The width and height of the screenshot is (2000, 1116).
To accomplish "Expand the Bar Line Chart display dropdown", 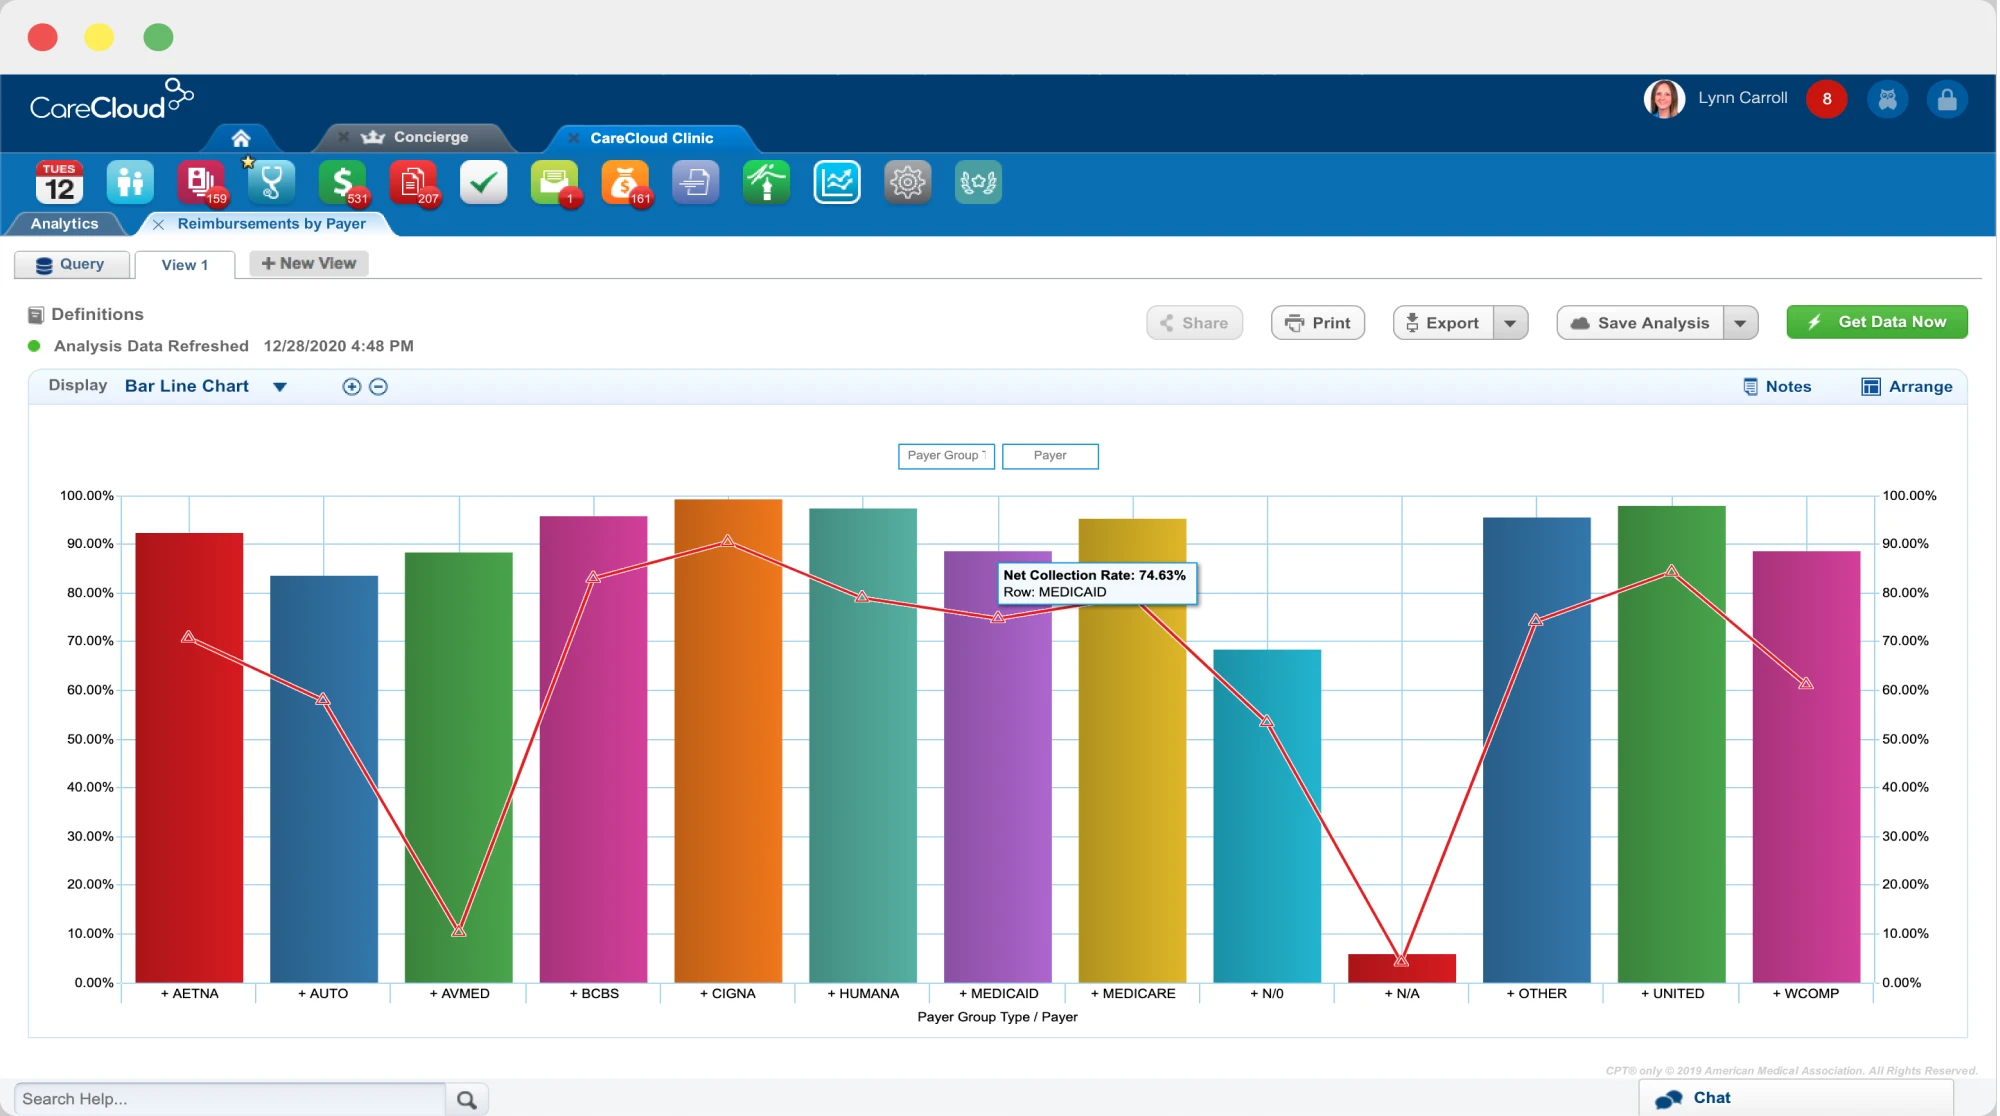I will [280, 387].
